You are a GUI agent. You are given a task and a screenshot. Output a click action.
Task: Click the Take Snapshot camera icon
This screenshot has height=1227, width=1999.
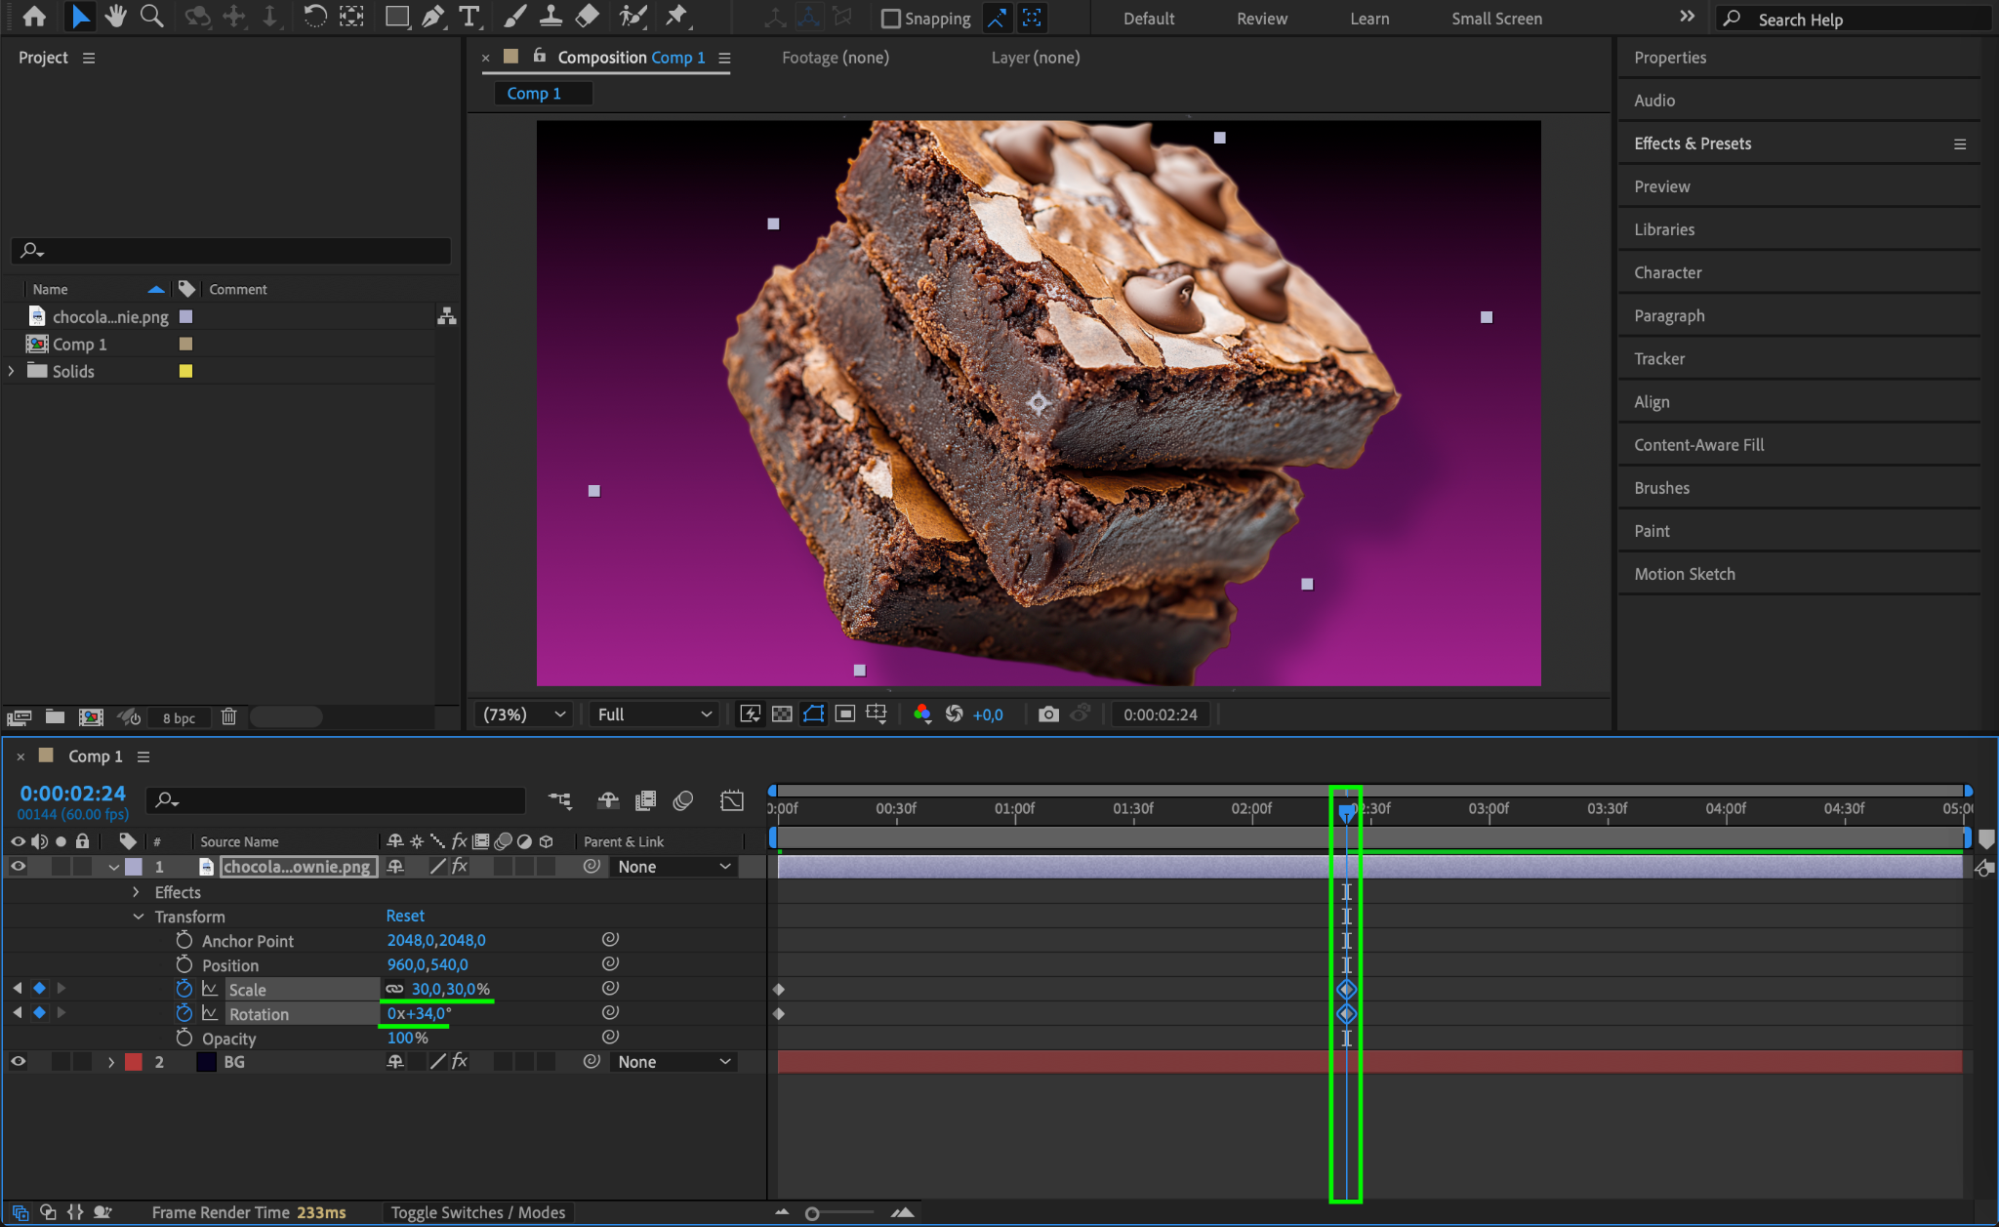point(1048,714)
